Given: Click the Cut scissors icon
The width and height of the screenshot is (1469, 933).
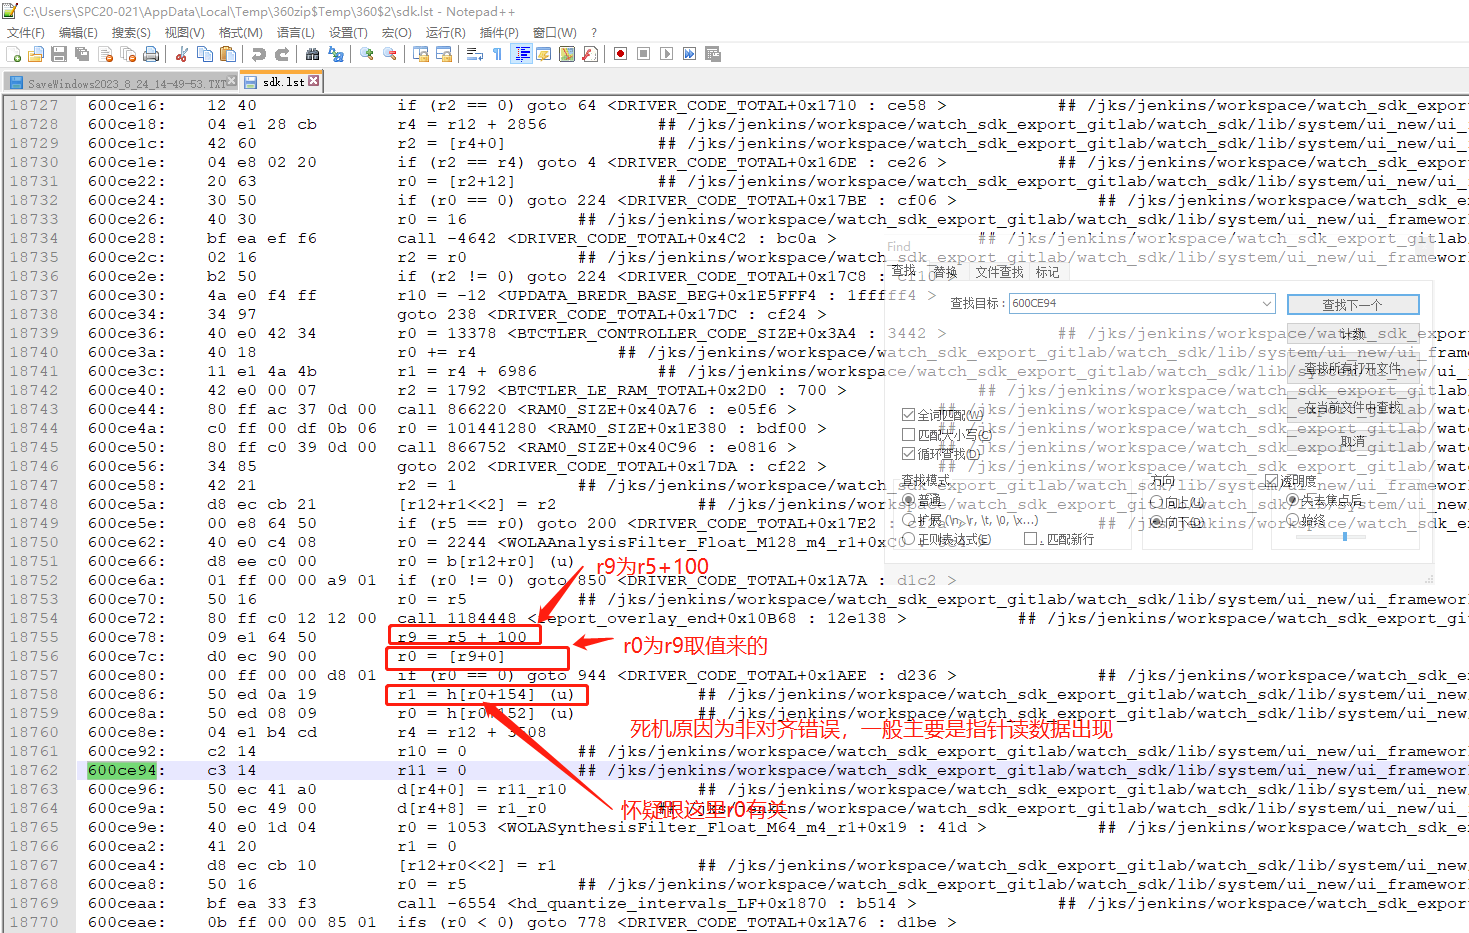Looking at the screenshot, I should (182, 54).
